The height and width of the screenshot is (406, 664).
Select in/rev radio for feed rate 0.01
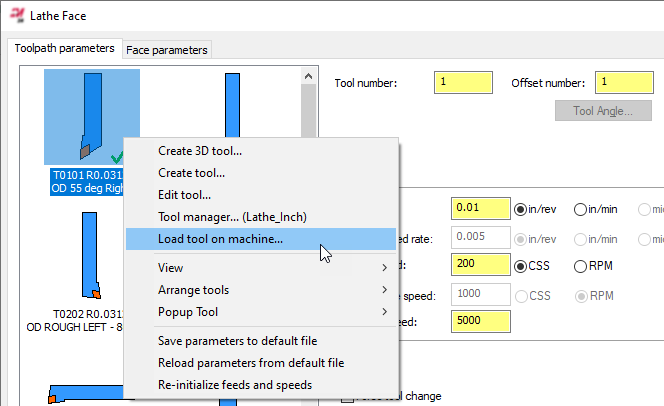[x=520, y=210]
